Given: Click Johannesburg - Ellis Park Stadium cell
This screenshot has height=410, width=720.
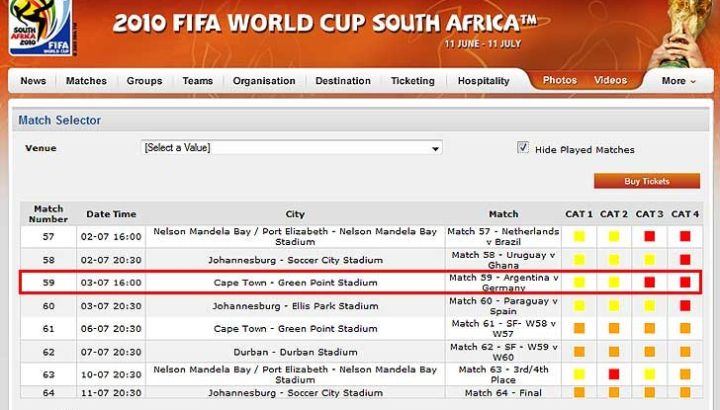Looking at the screenshot, I should coord(295,306).
